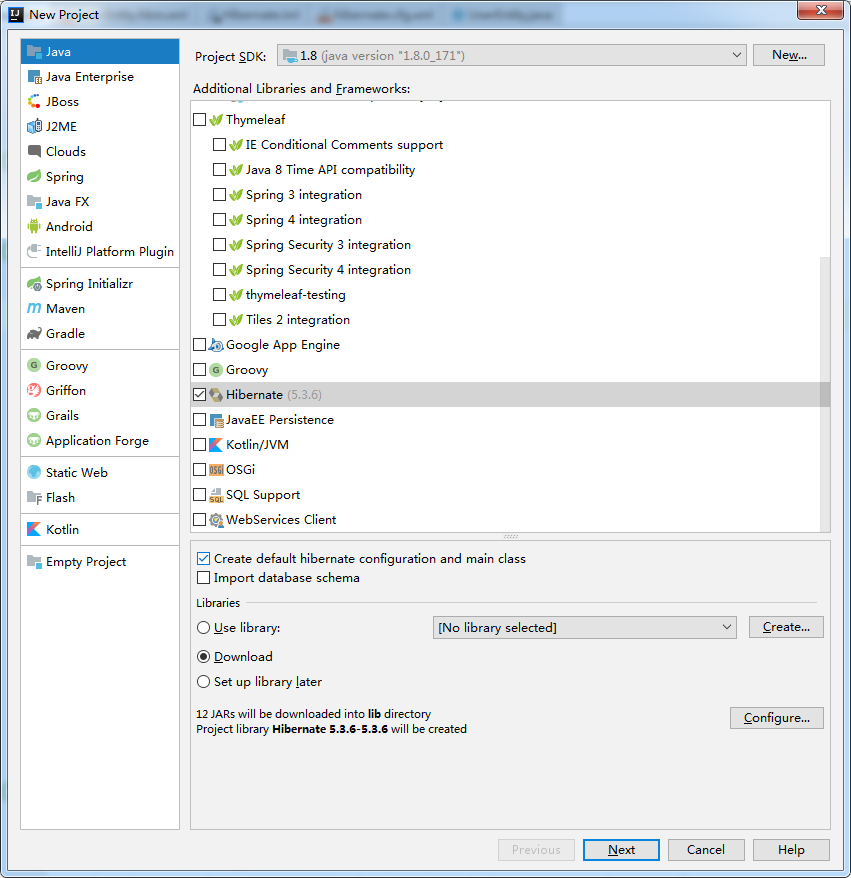This screenshot has width=851, height=878.
Task: Enable Import database schema checkbox
Action: click(x=203, y=577)
